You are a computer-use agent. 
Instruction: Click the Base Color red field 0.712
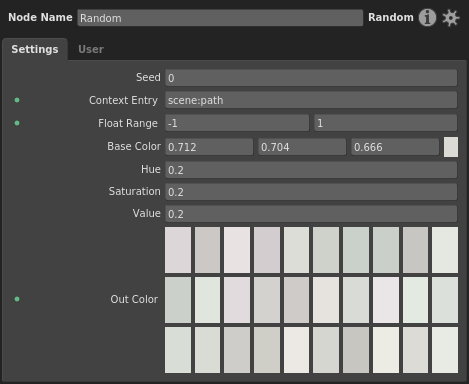(x=209, y=147)
